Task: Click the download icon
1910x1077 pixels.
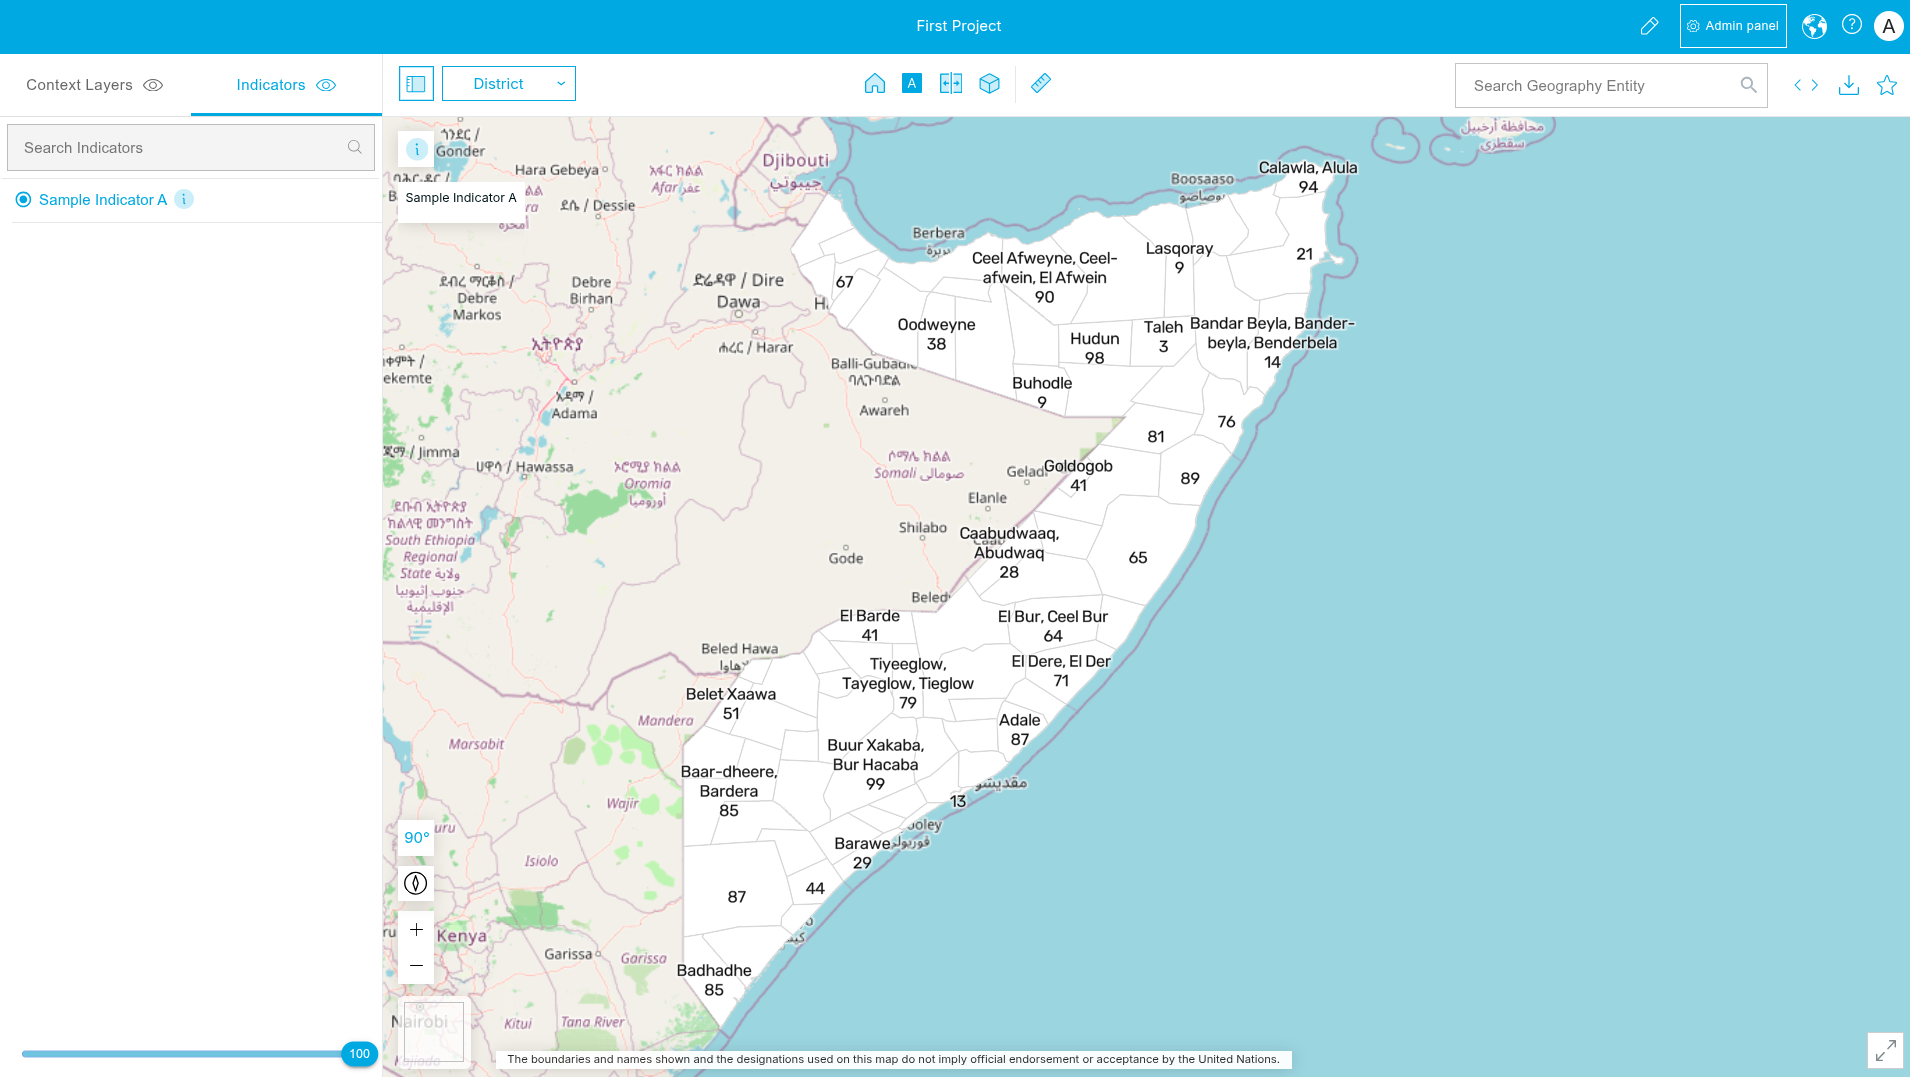Action: [x=1848, y=86]
